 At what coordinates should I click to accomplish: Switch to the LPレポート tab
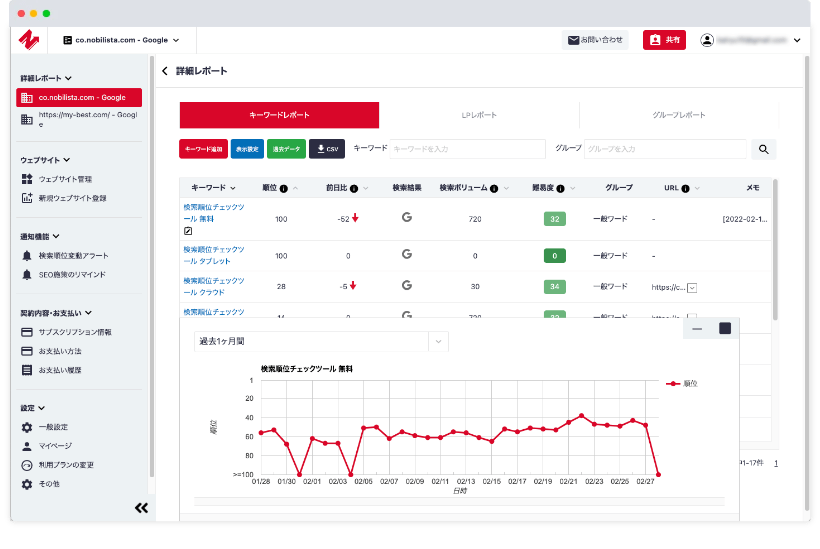(478, 115)
